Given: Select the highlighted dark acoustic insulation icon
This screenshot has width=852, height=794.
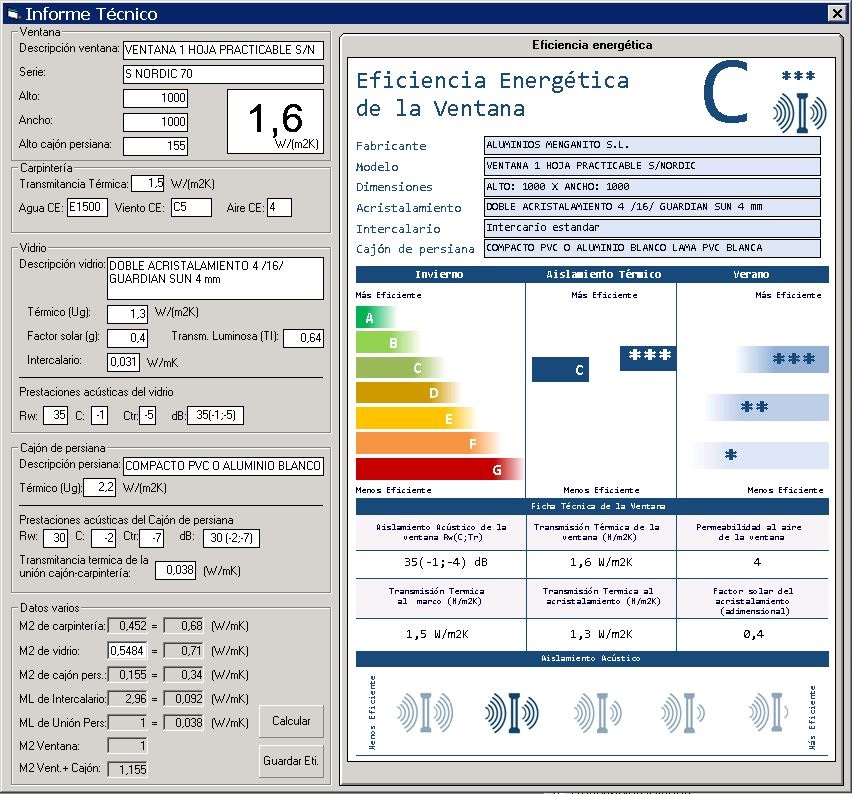Looking at the screenshot, I should [510, 713].
